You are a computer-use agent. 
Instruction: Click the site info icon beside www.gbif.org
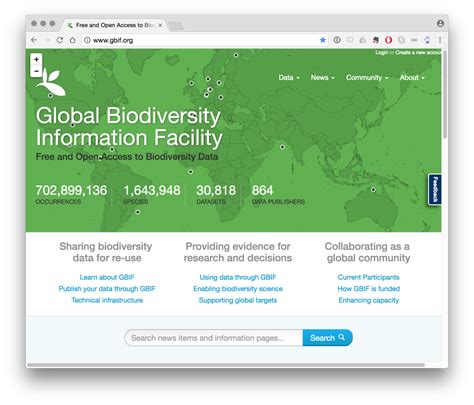(87, 40)
